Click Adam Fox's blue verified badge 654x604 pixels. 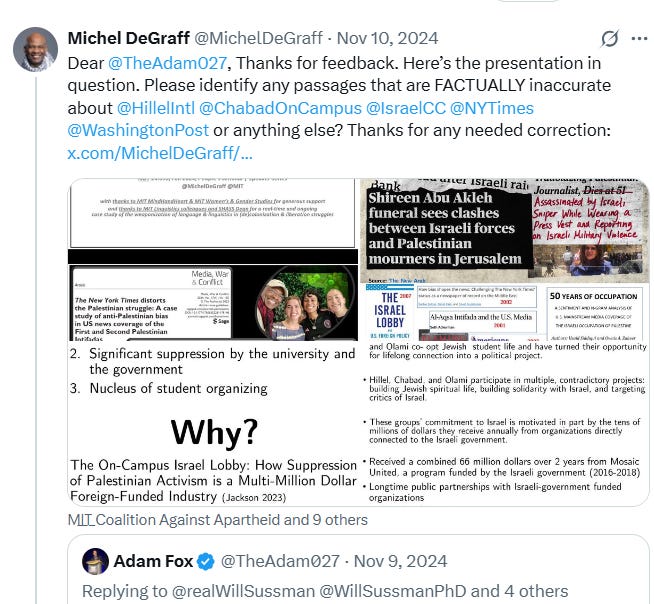coord(205,561)
